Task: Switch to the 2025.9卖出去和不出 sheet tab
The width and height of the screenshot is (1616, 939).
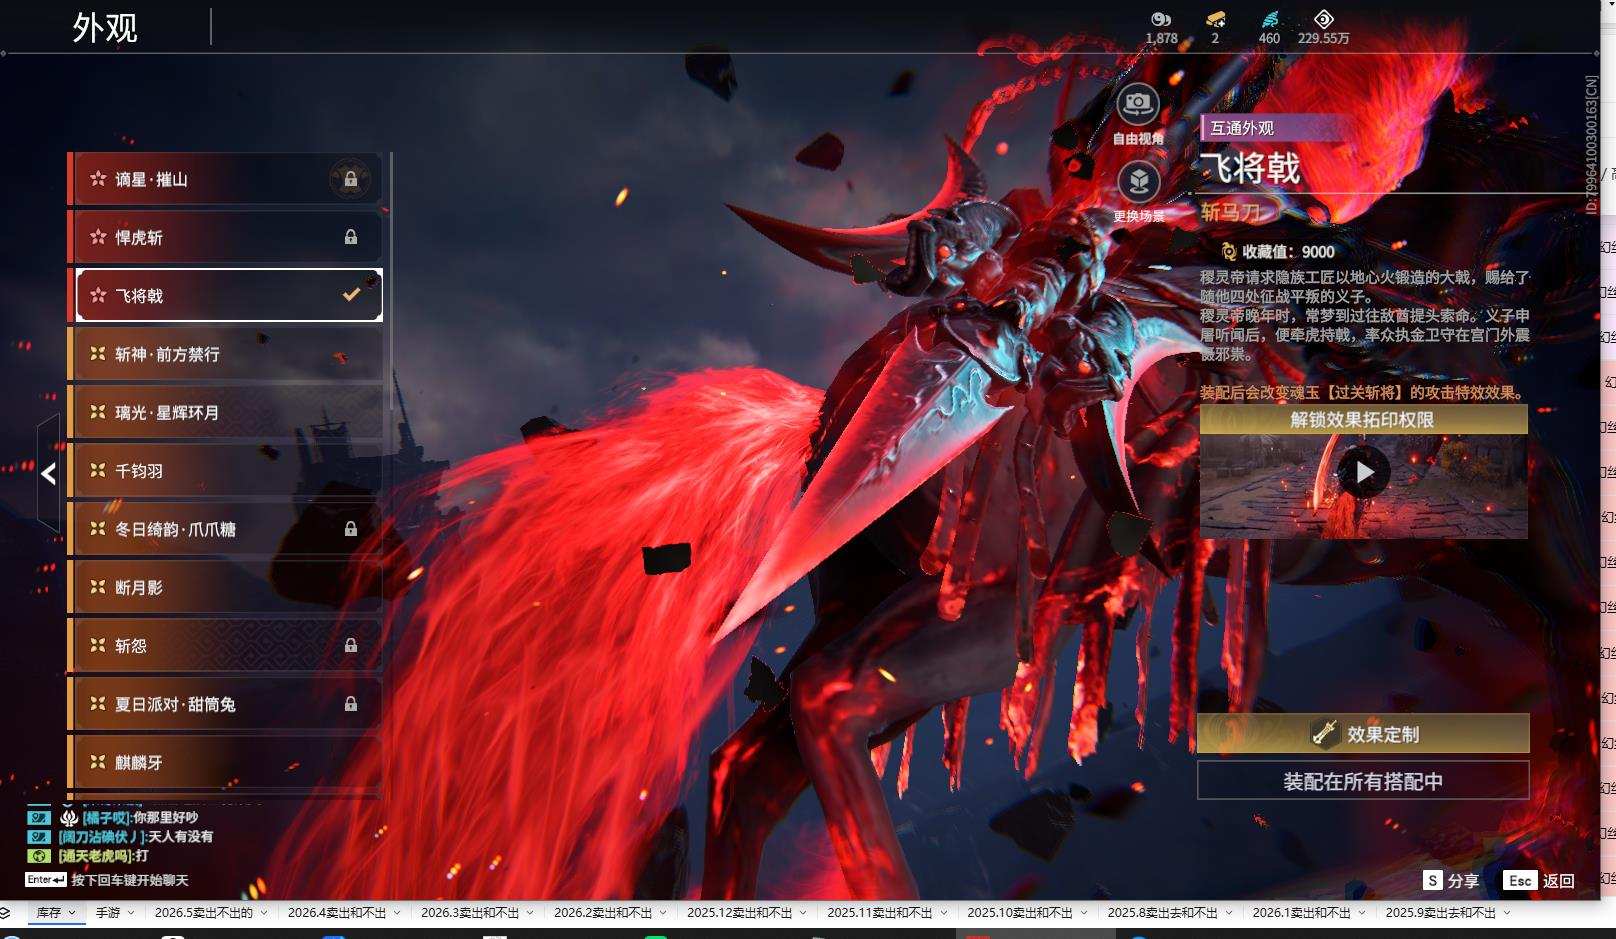Action: point(1440,913)
